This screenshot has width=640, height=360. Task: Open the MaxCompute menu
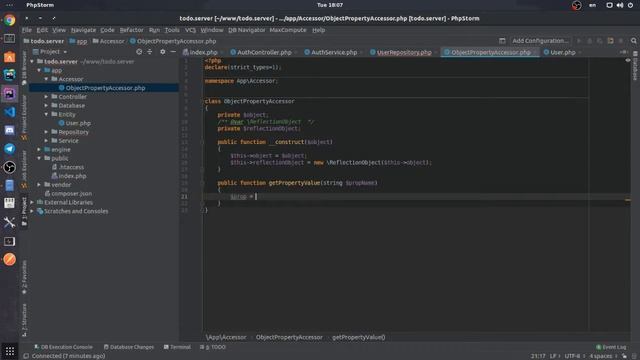point(288,30)
